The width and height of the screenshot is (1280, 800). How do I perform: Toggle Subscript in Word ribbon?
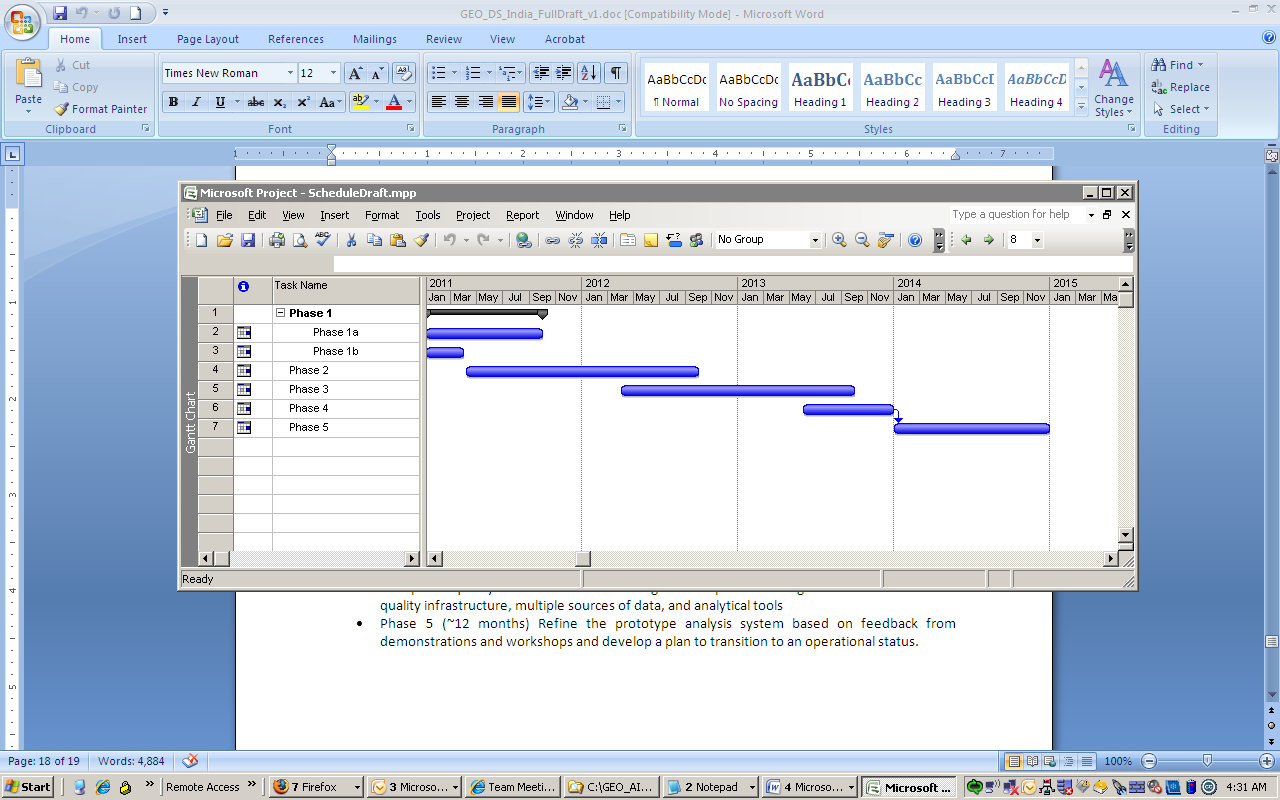click(x=280, y=102)
